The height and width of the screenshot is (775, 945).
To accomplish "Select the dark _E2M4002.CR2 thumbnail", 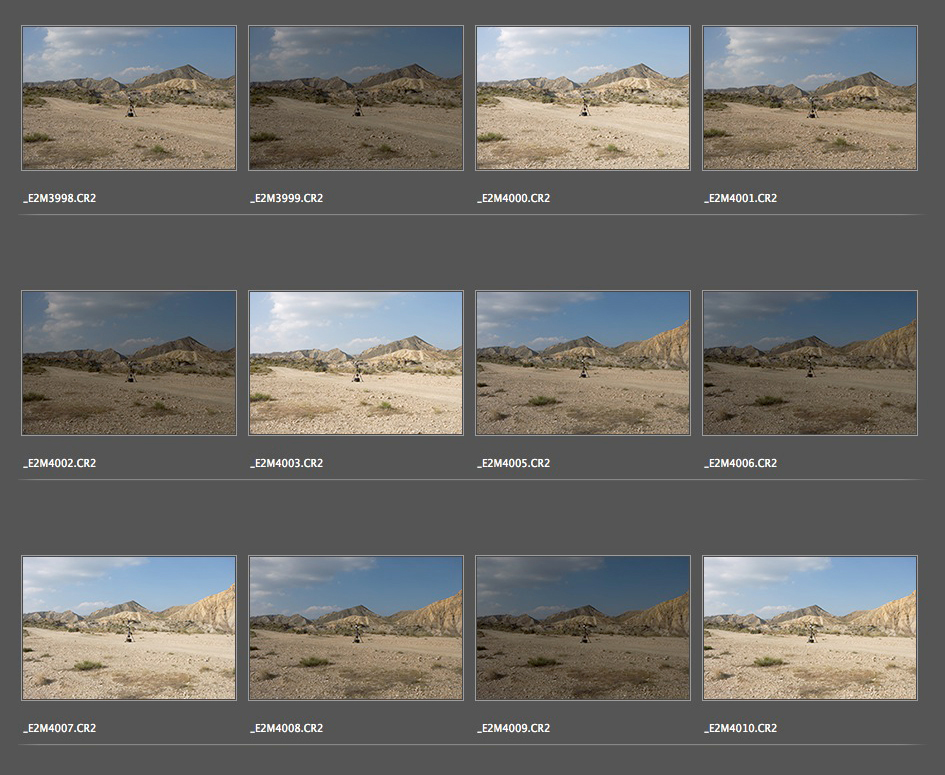I will [129, 363].
